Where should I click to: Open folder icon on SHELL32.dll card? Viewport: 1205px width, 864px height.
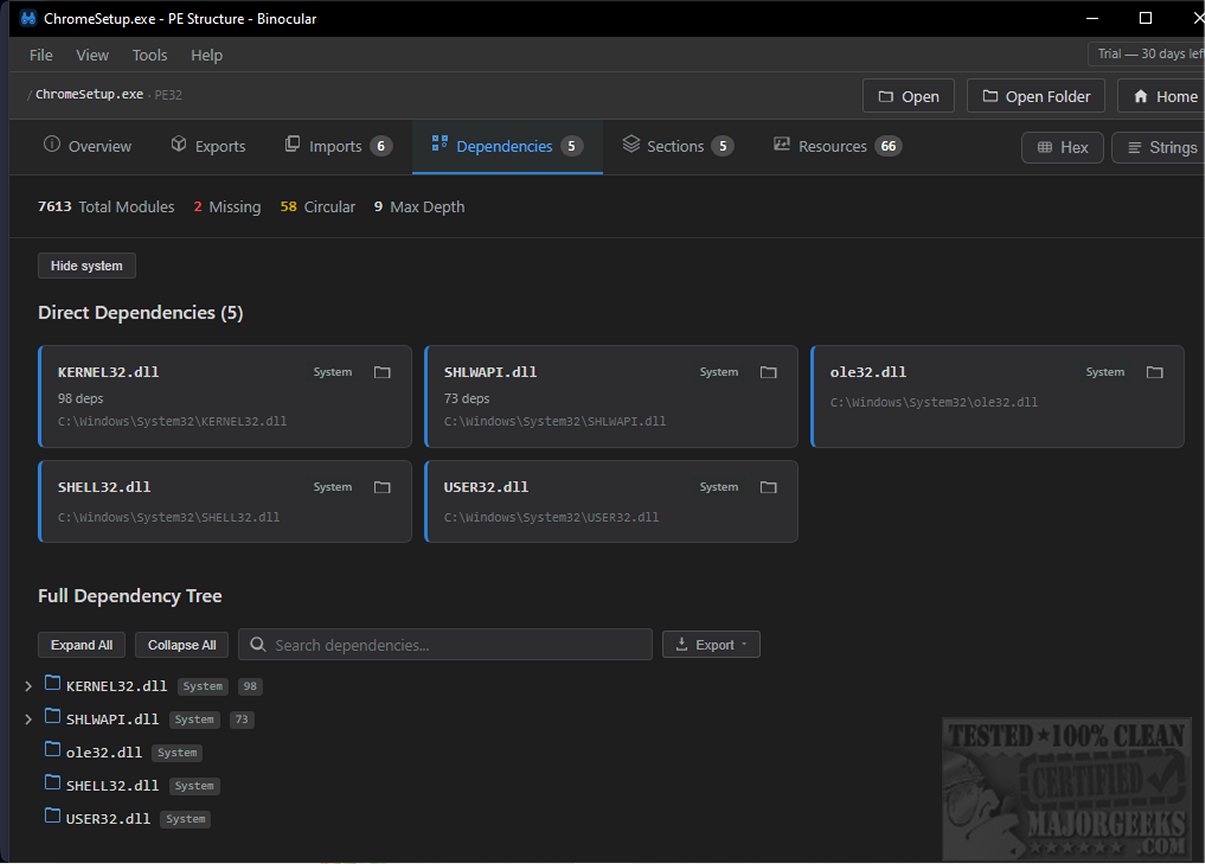pyautogui.click(x=382, y=487)
